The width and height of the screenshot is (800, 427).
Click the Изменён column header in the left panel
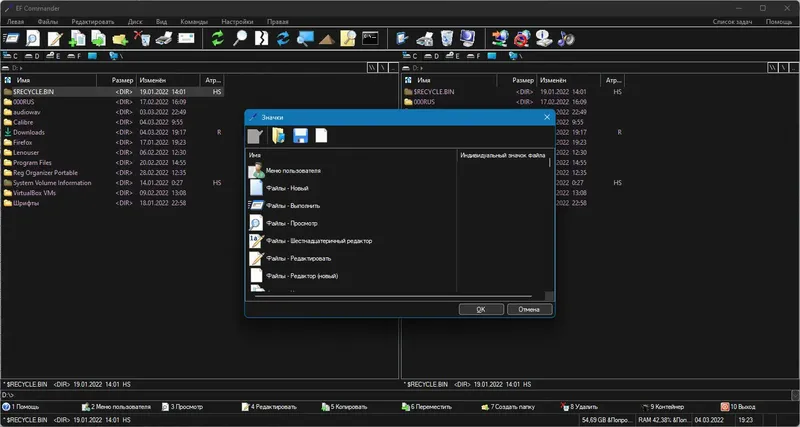pyautogui.click(x=168, y=80)
